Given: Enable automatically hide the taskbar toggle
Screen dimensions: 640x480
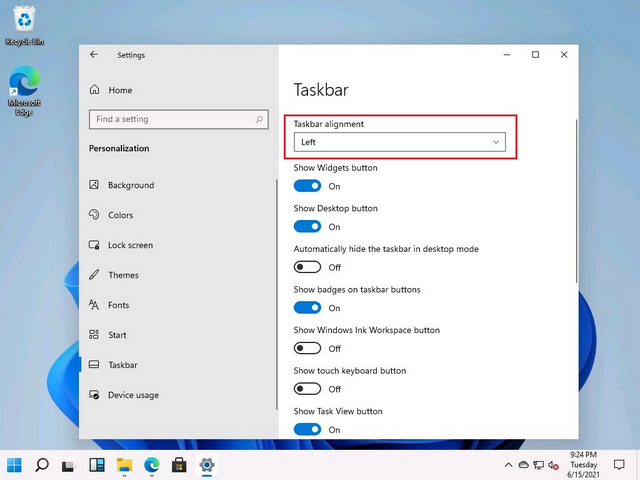Looking at the screenshot, I should [x=307, y=267].
